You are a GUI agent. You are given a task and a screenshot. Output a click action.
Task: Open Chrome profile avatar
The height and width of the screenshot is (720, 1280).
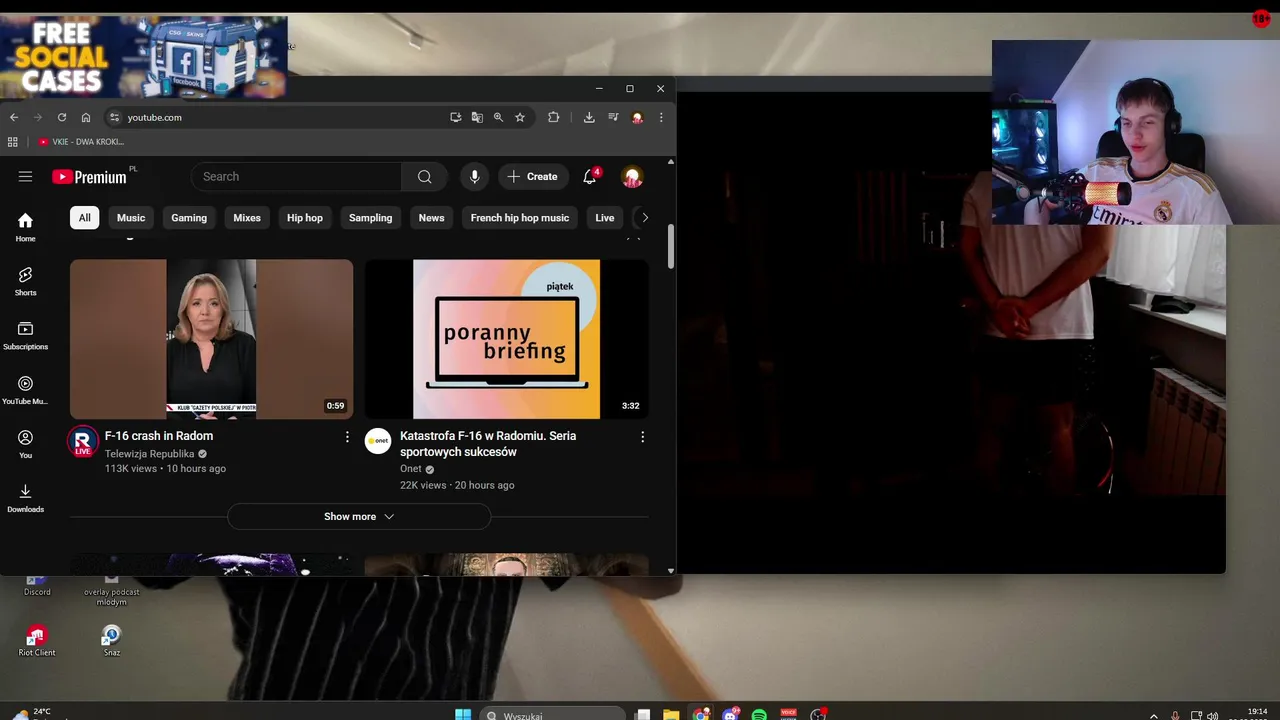click(x=637, y=117)
